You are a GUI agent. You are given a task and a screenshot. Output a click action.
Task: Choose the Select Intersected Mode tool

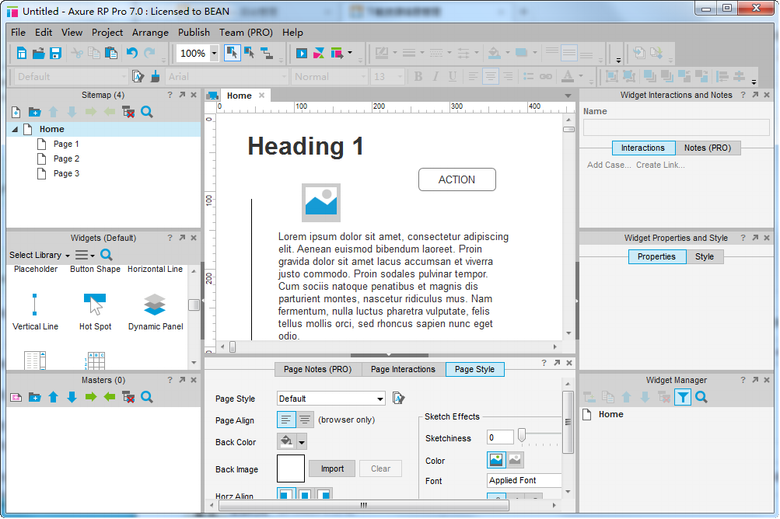(232, 53)
